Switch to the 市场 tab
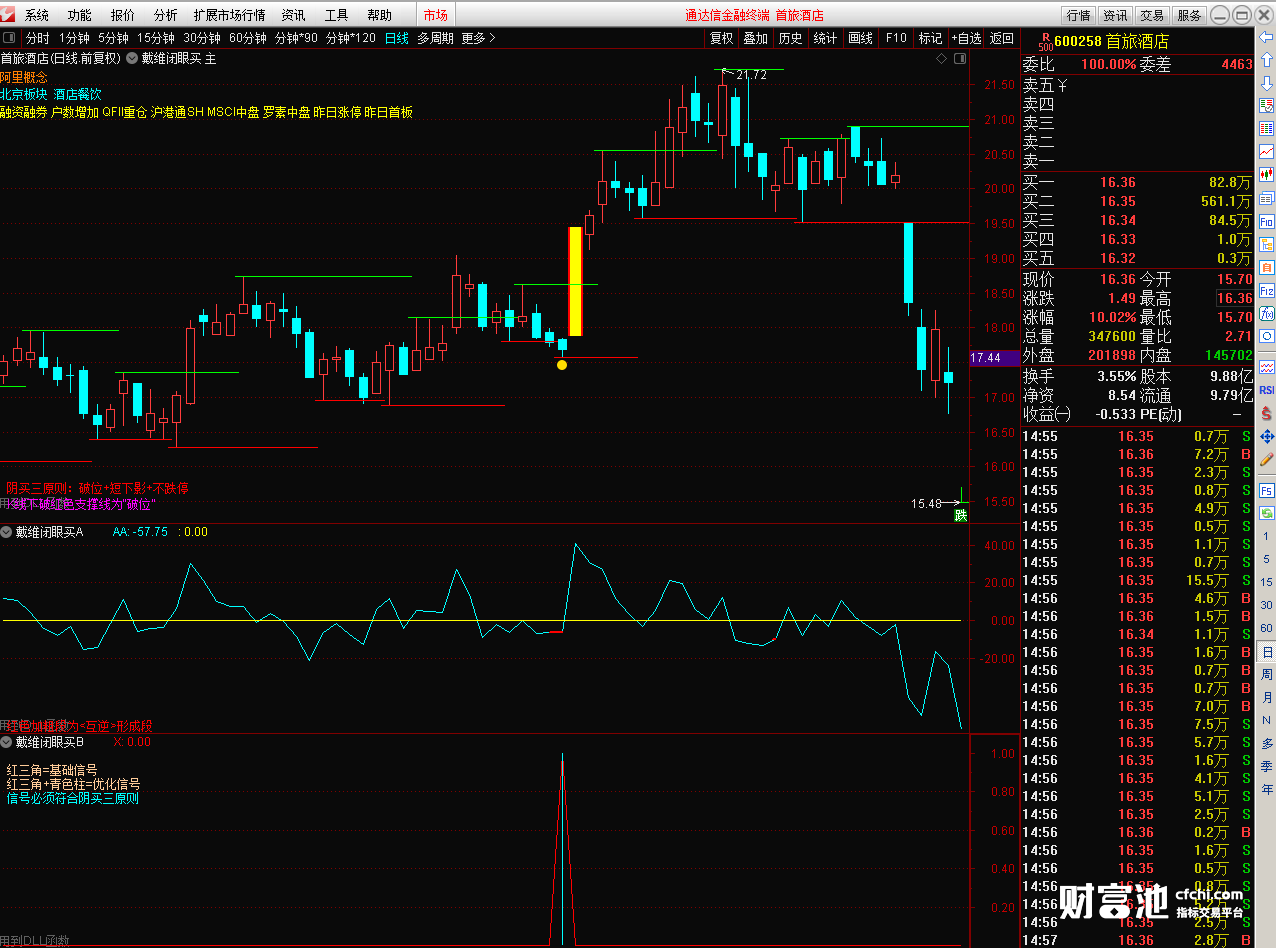The image size is (1276, 948). [435, 15]
